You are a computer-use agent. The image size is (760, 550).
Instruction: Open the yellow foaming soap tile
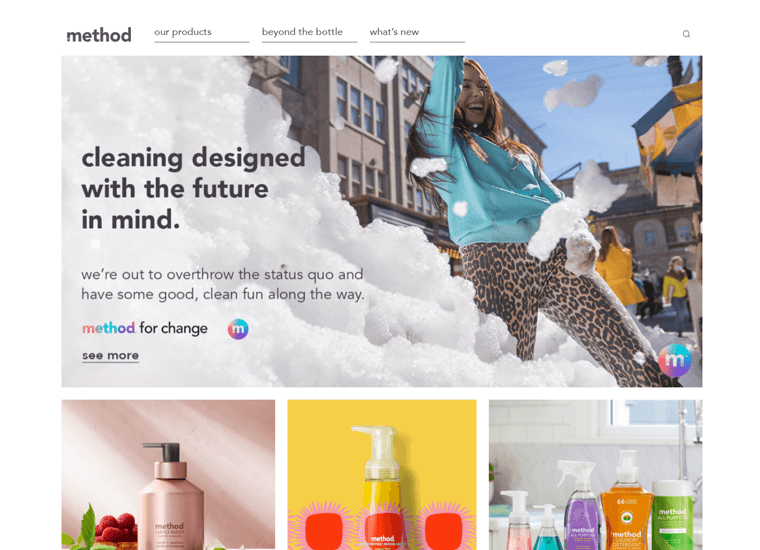382,475
